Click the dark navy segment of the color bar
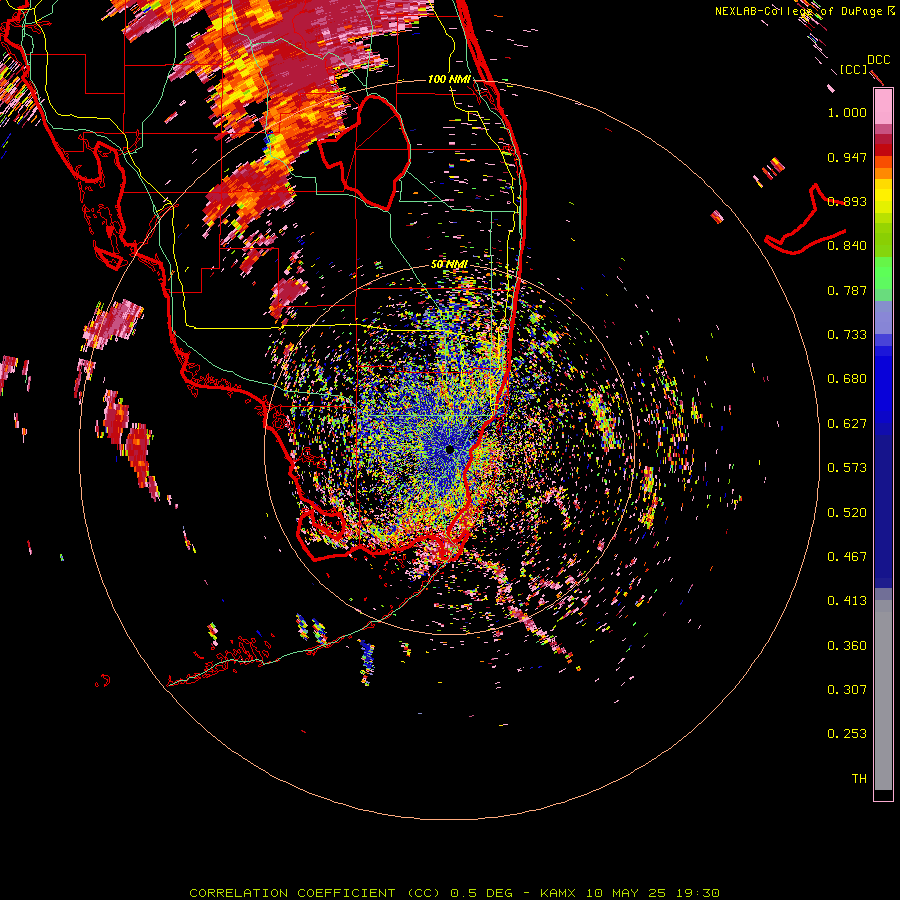The image size is (900, 900). point(883,510)
